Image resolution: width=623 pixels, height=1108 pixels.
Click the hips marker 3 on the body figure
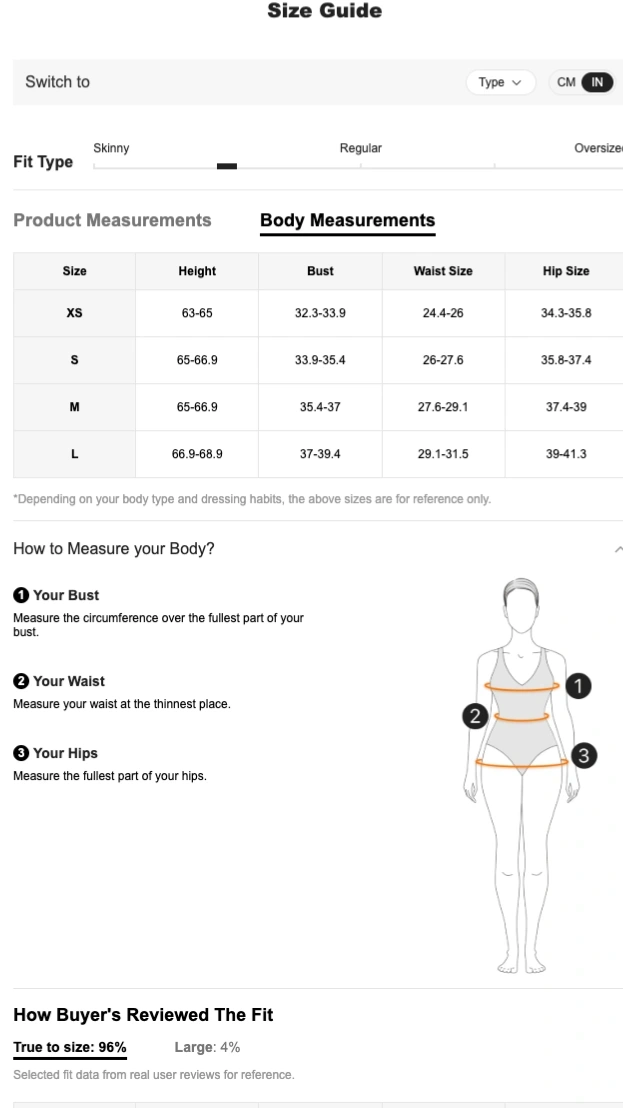585,756
